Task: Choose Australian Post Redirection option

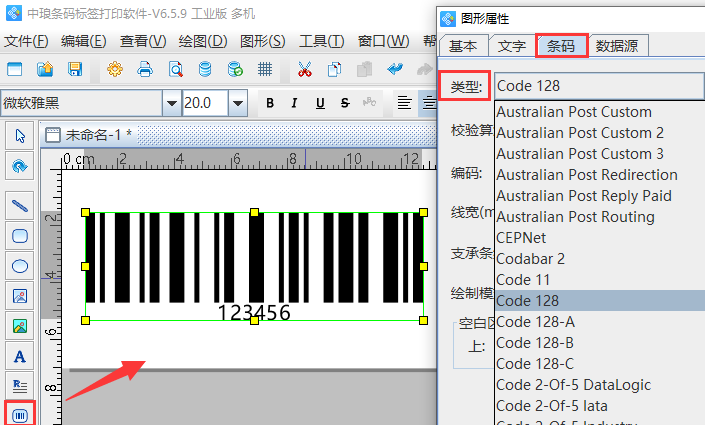Action: (600, 175)
